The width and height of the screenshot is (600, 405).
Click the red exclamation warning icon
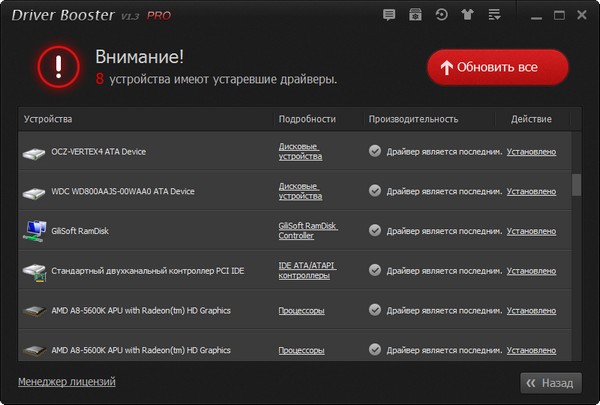(x=59, y=67)
